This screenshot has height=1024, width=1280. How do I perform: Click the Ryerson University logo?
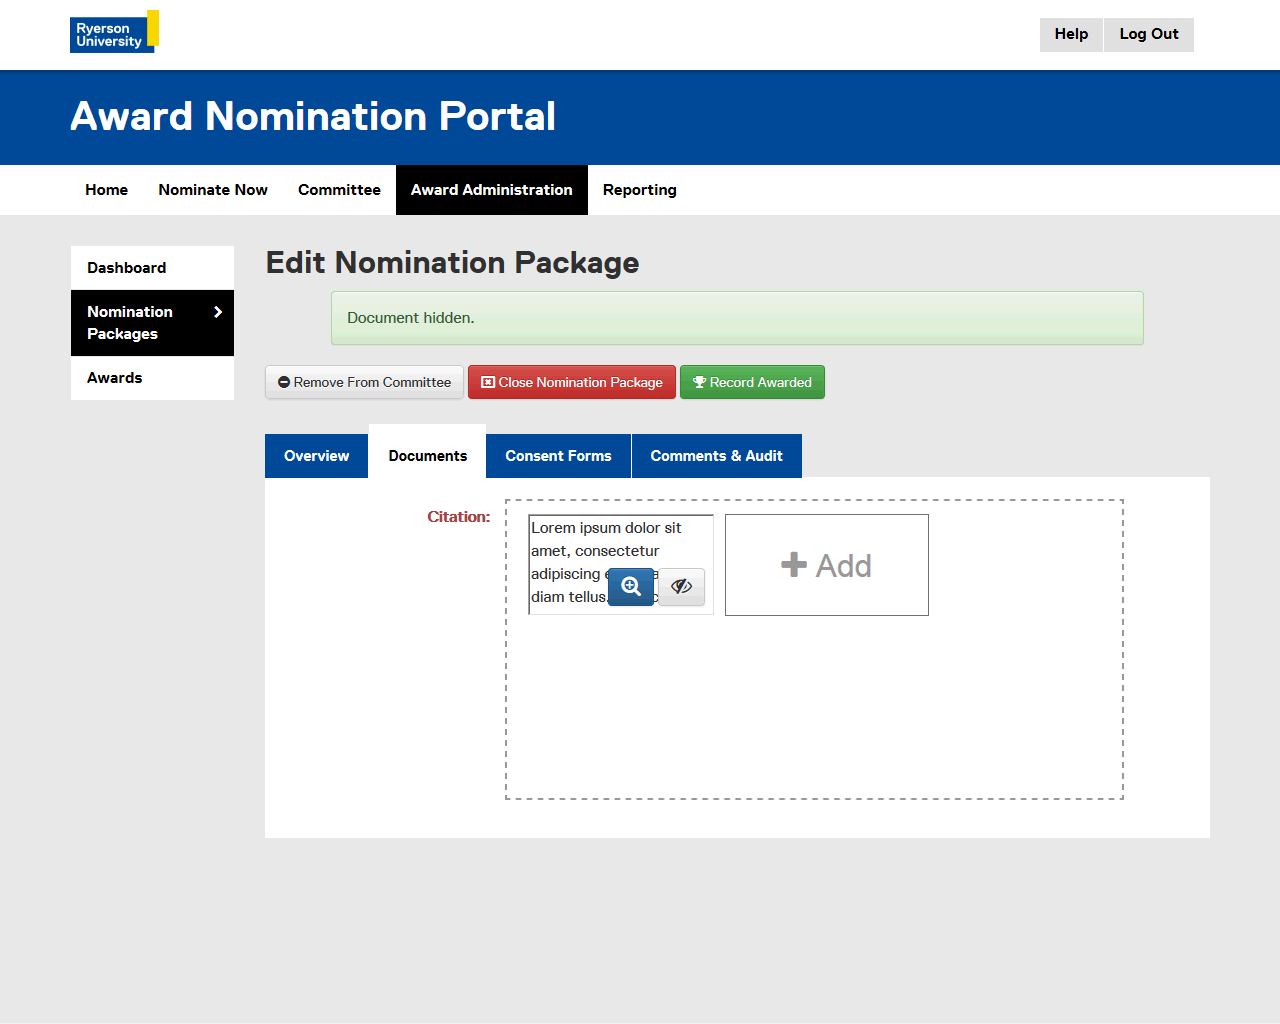[114, 32]
